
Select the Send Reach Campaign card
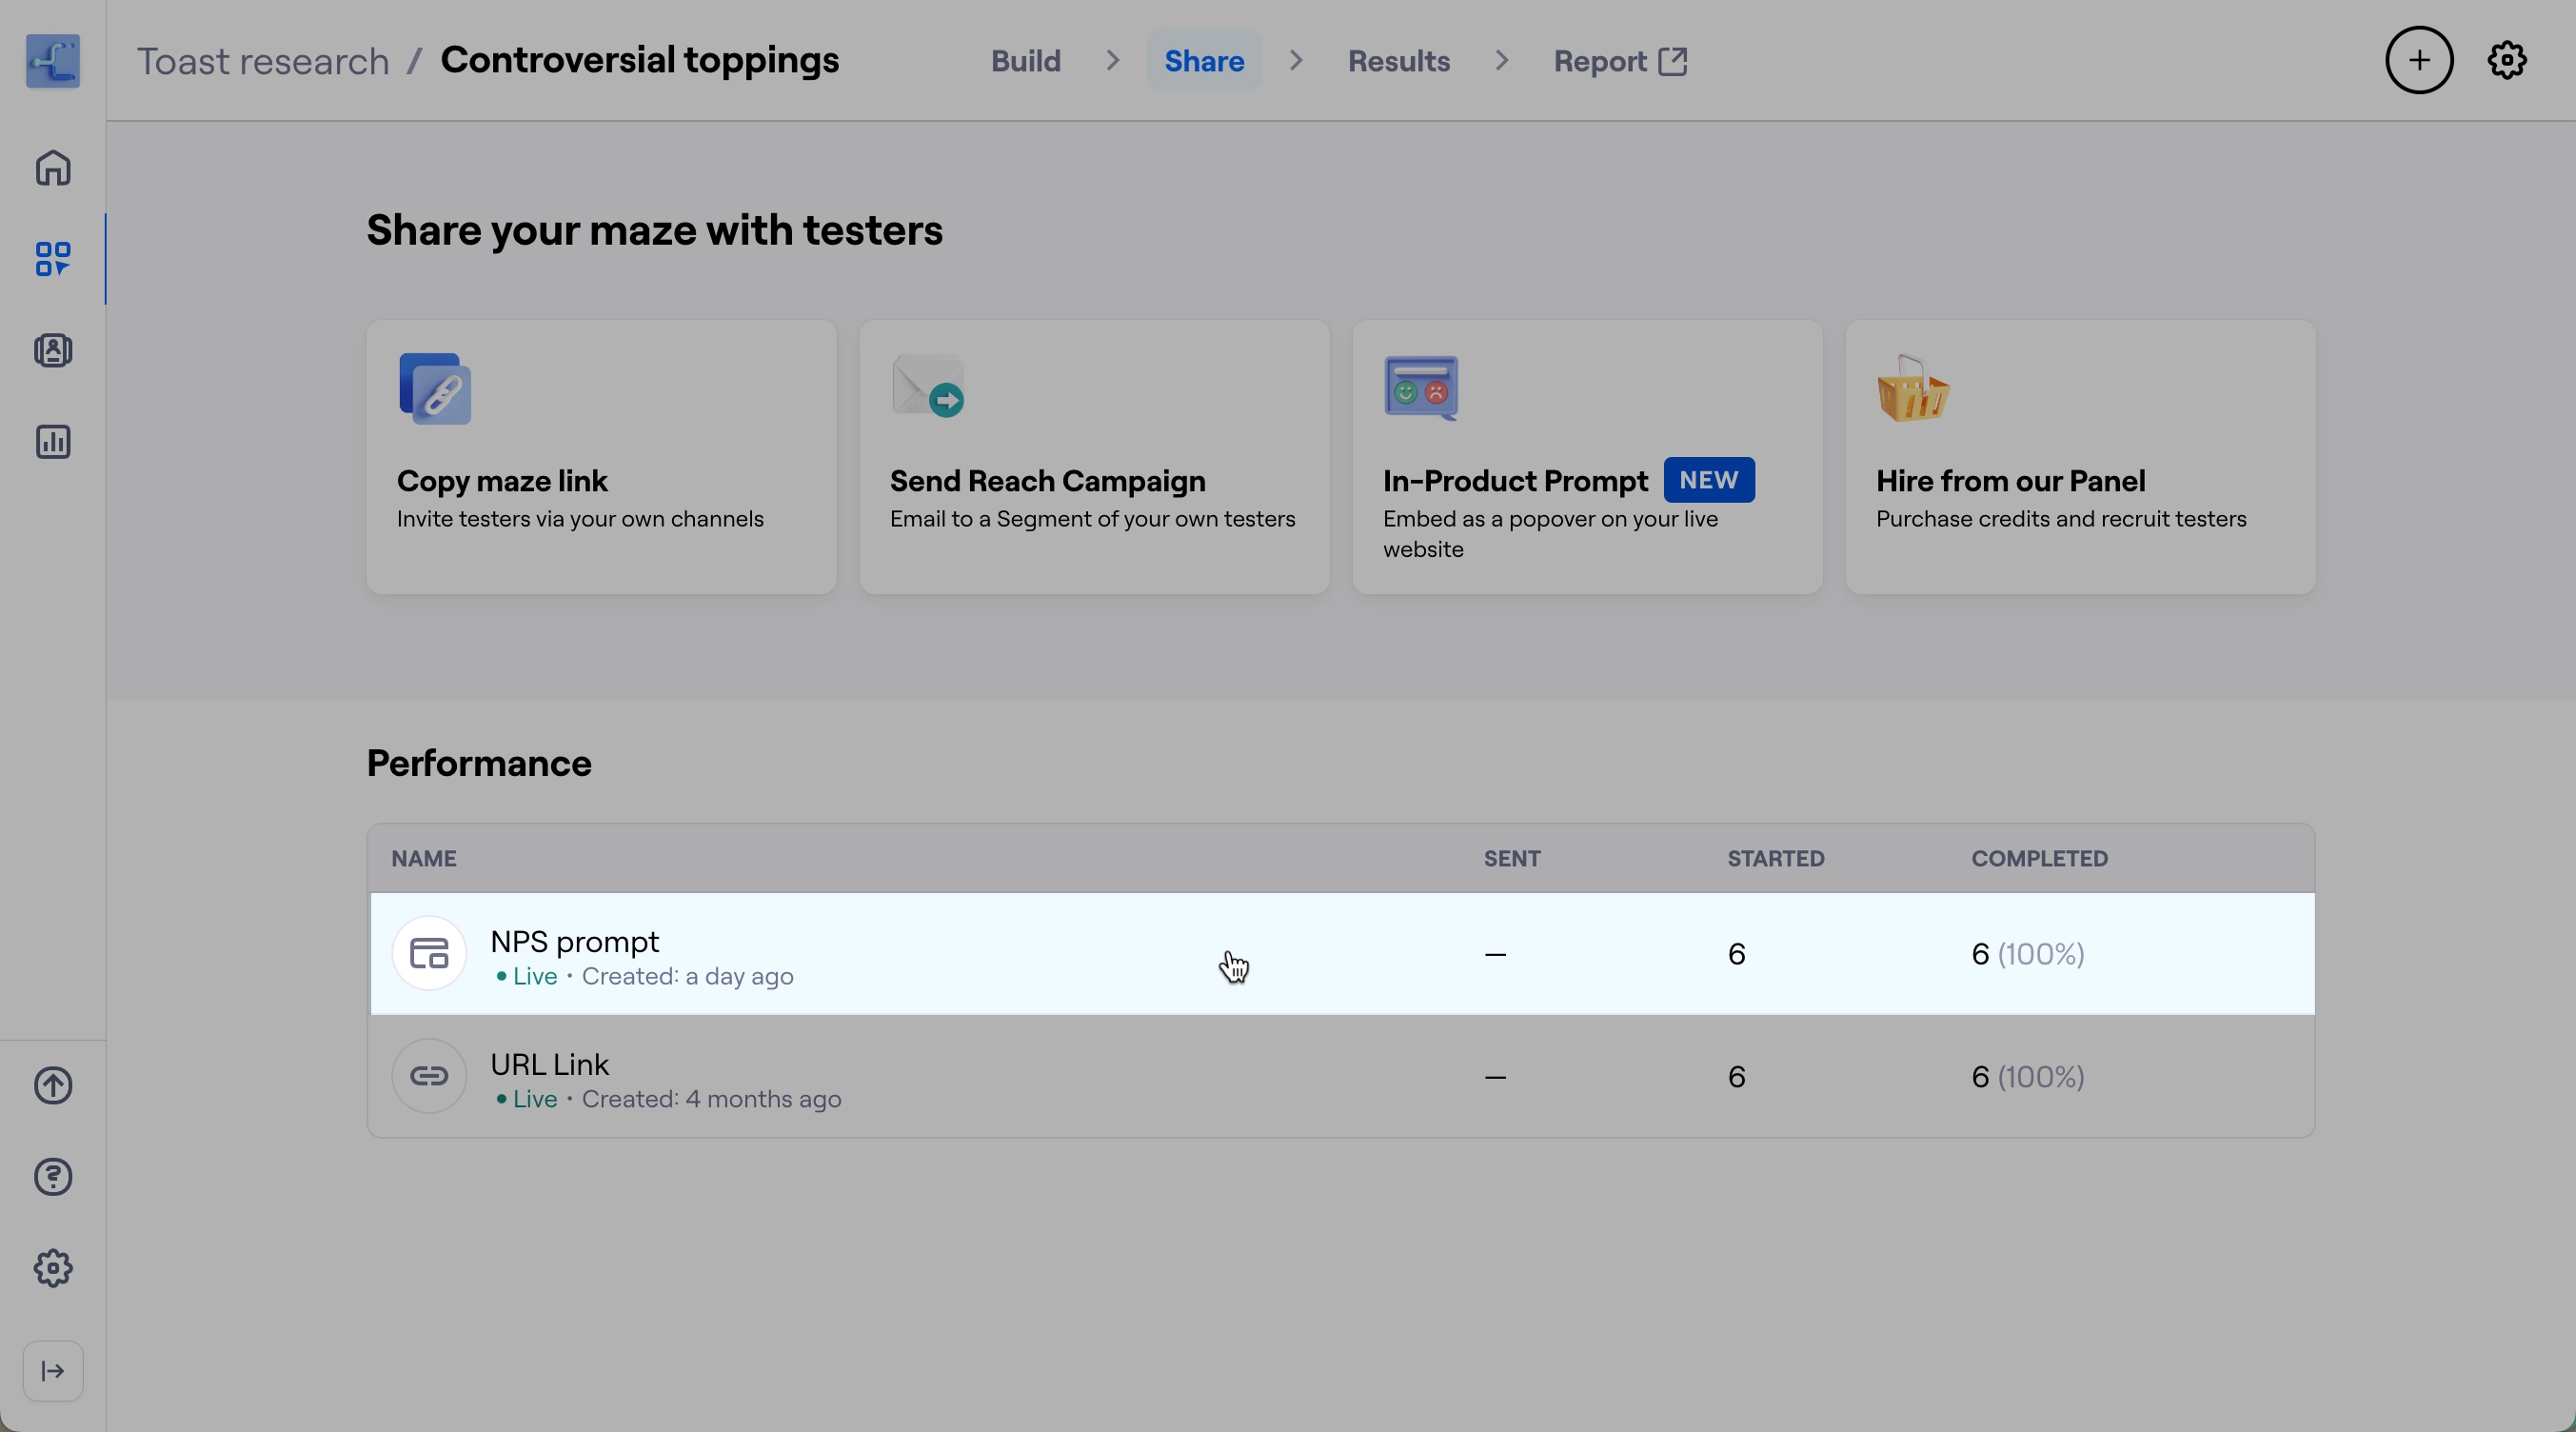(1094, 457)
